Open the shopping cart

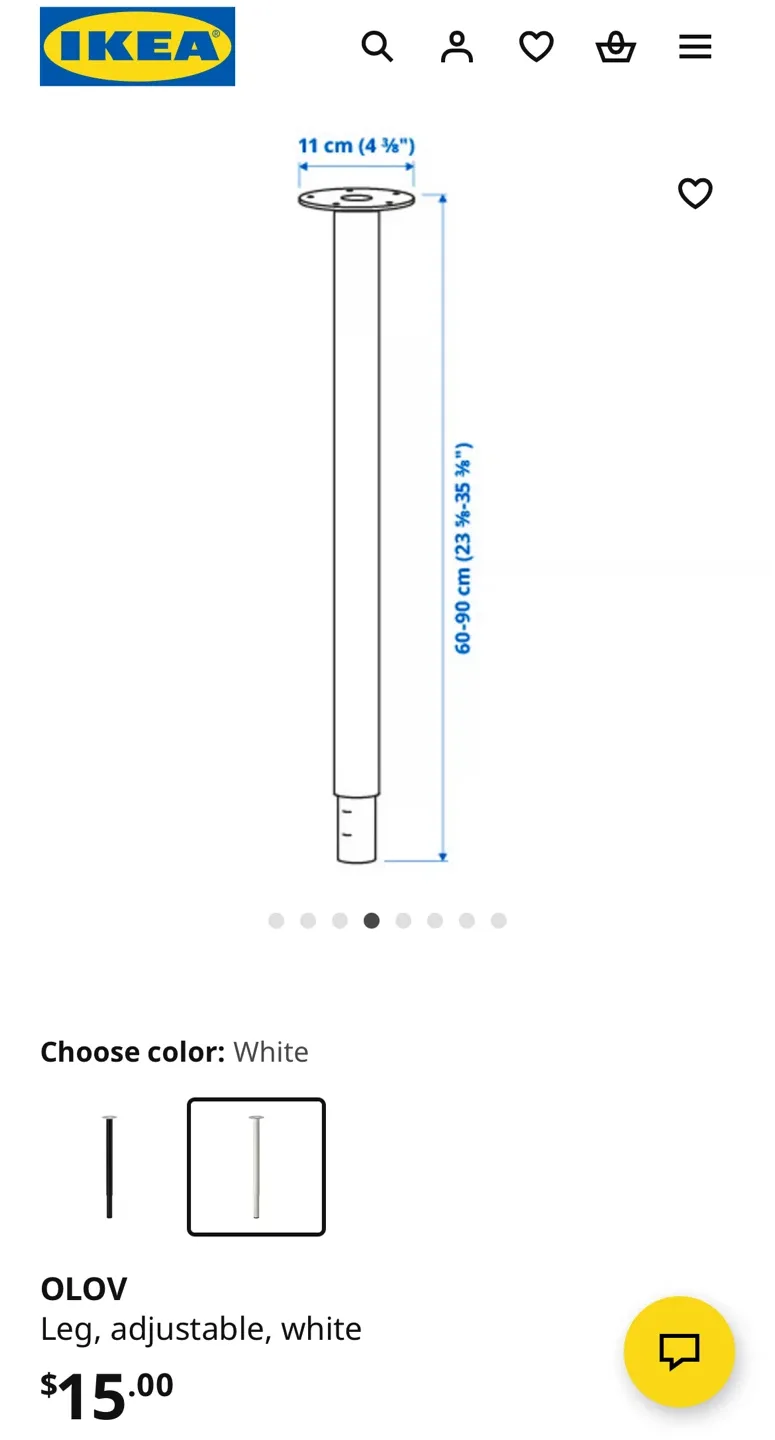click(x=616, y=47)
